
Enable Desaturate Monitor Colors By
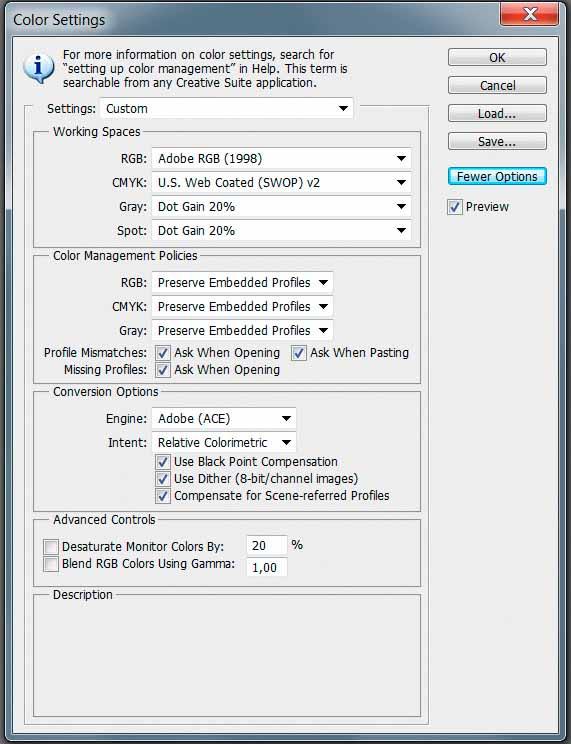pyautogui.click(x=51, y=547)
